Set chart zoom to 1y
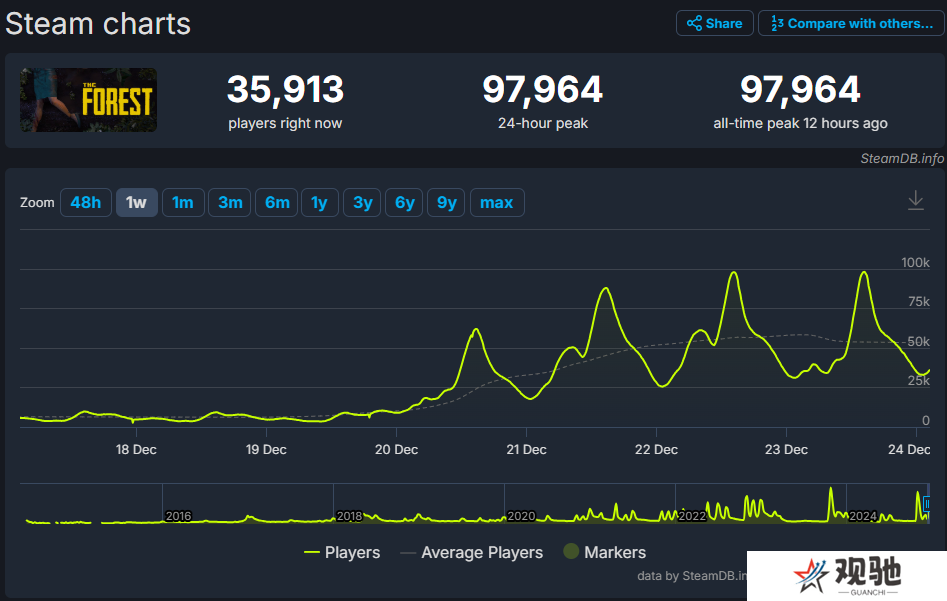 [x=319, y=202]
